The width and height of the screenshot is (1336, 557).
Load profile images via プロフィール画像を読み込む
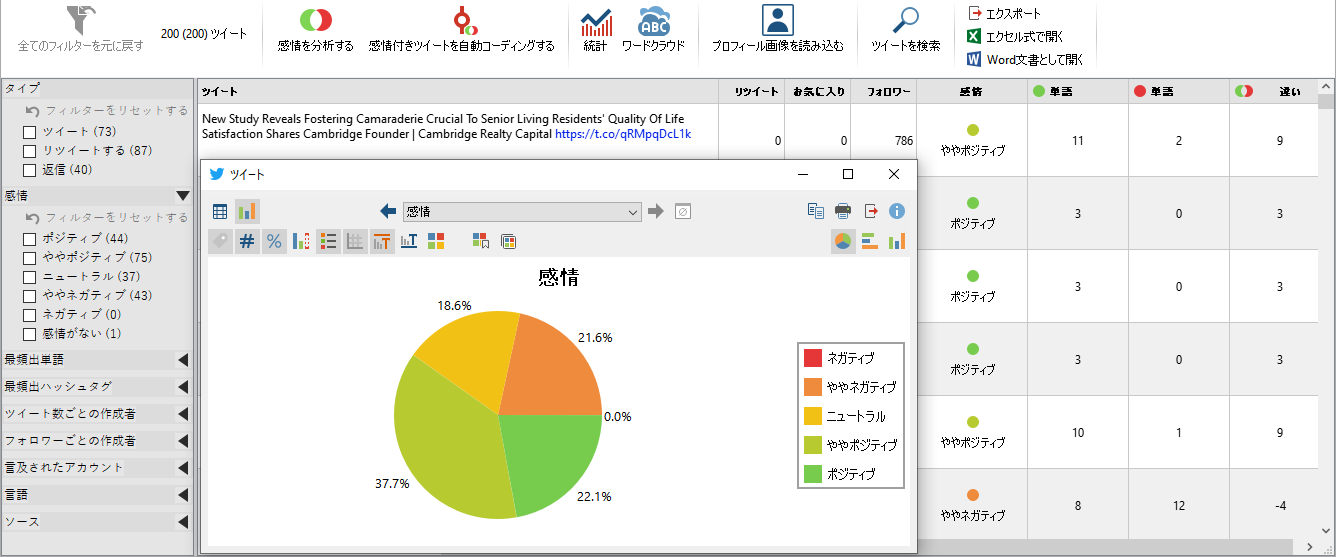click(x=777, y=29)
